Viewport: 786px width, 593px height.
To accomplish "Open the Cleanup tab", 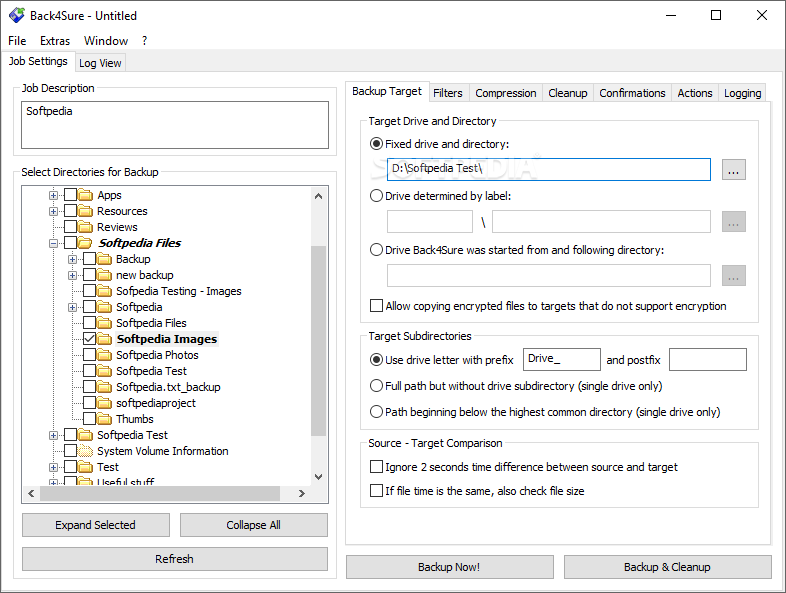I will [567, 93].
